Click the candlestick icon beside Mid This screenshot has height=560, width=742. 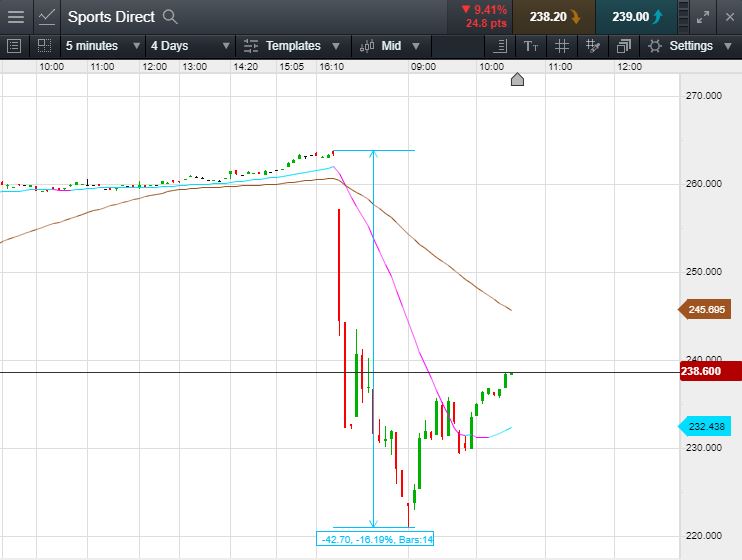click(367, 46)
